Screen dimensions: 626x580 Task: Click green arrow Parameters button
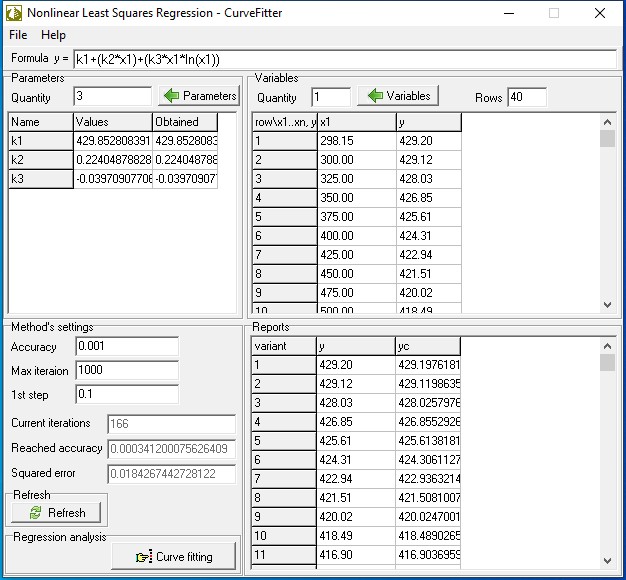point(199,96)
